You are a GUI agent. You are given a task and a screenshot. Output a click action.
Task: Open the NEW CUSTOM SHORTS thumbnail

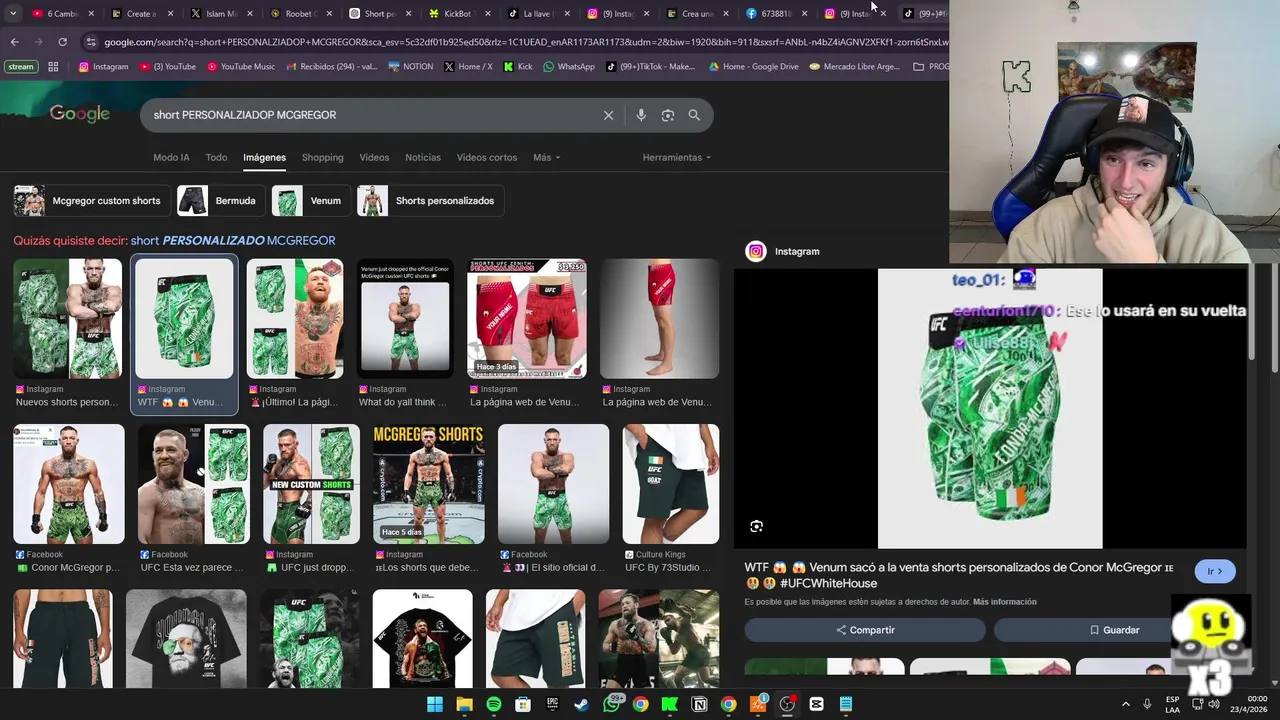click(x=311, y=484)
